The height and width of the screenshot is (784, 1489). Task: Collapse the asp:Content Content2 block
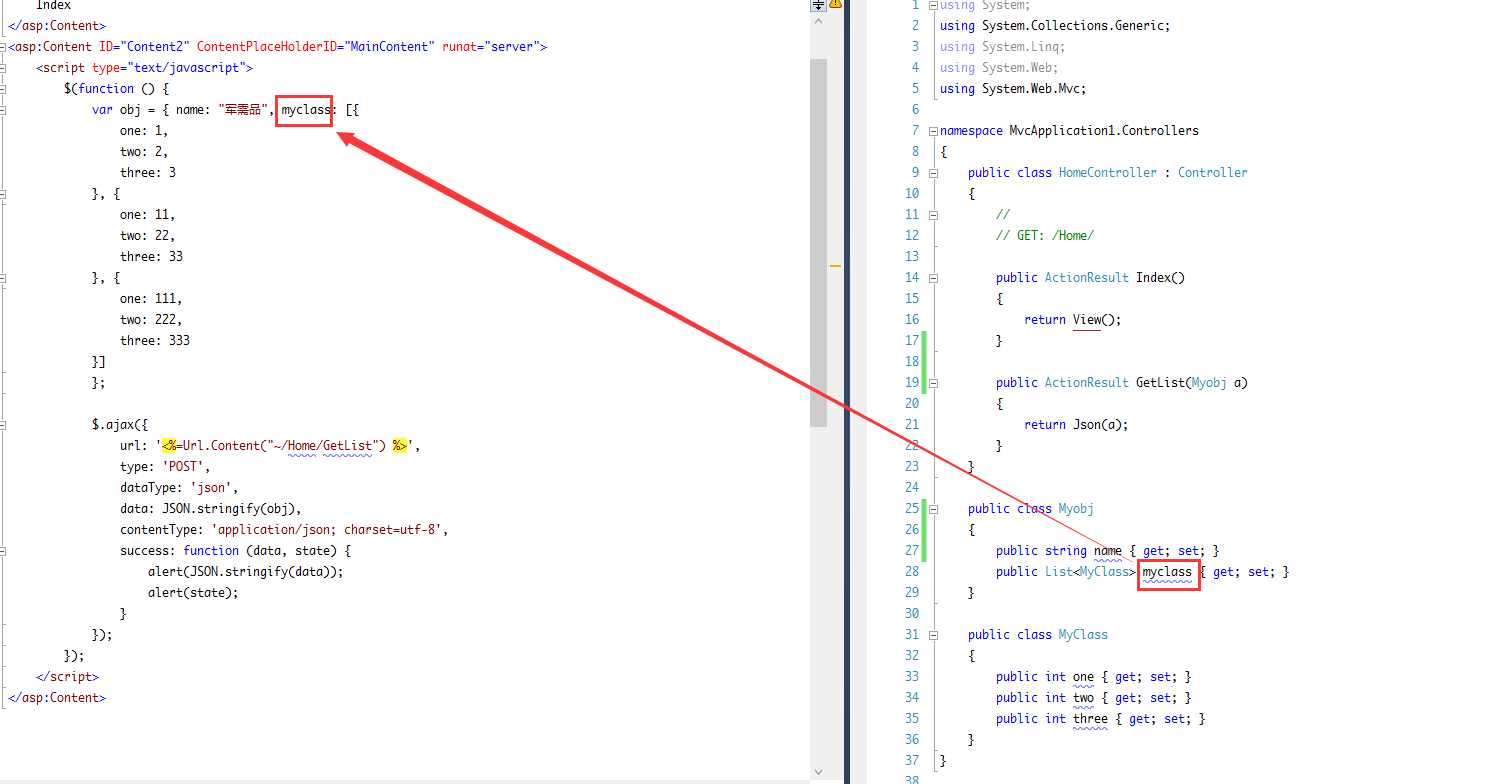(x=4, y=47)
